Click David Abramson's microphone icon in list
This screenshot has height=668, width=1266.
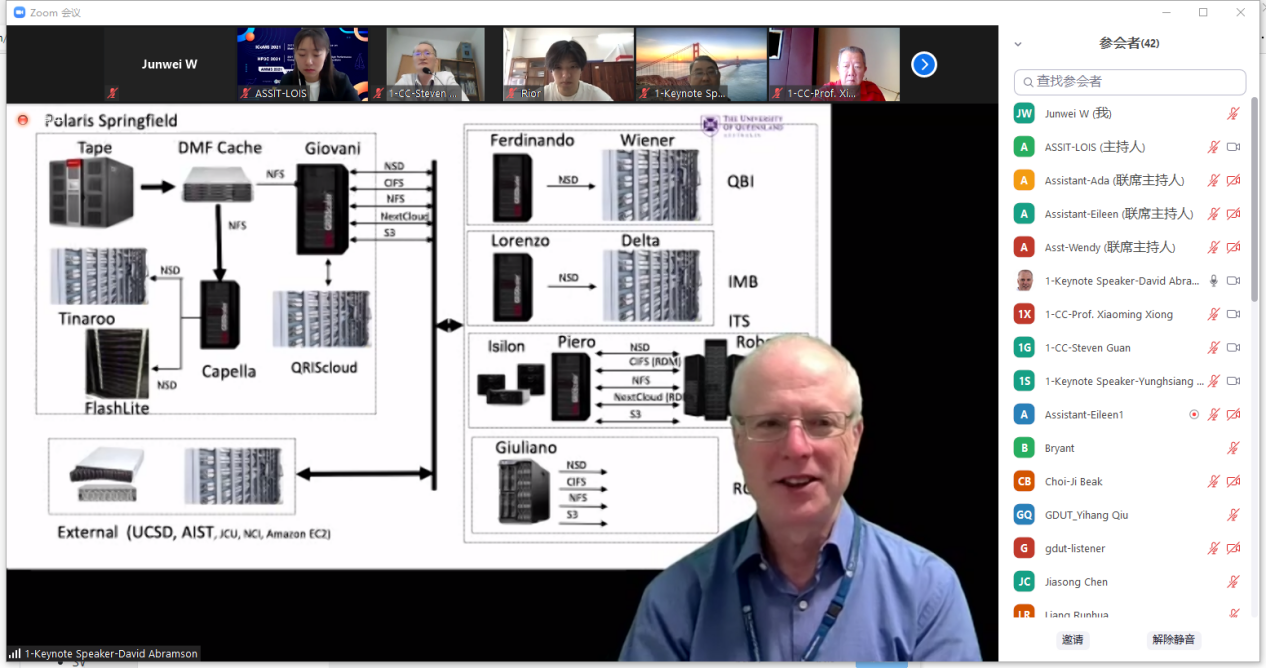click(x=1214, y=281)
